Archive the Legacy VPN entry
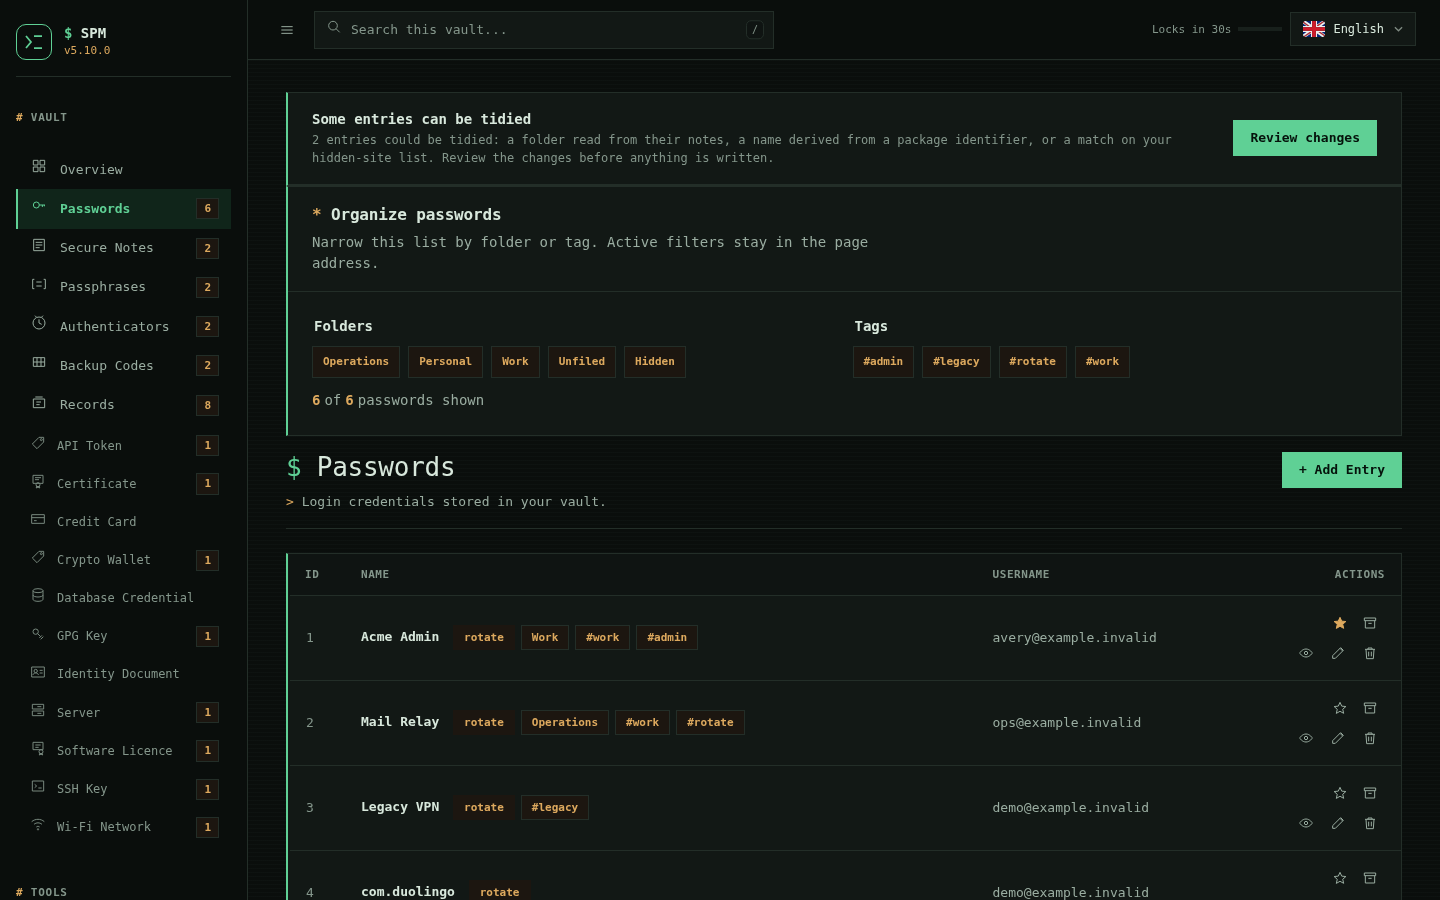This screenshot has height=900, width=1440. [1370, 793]
